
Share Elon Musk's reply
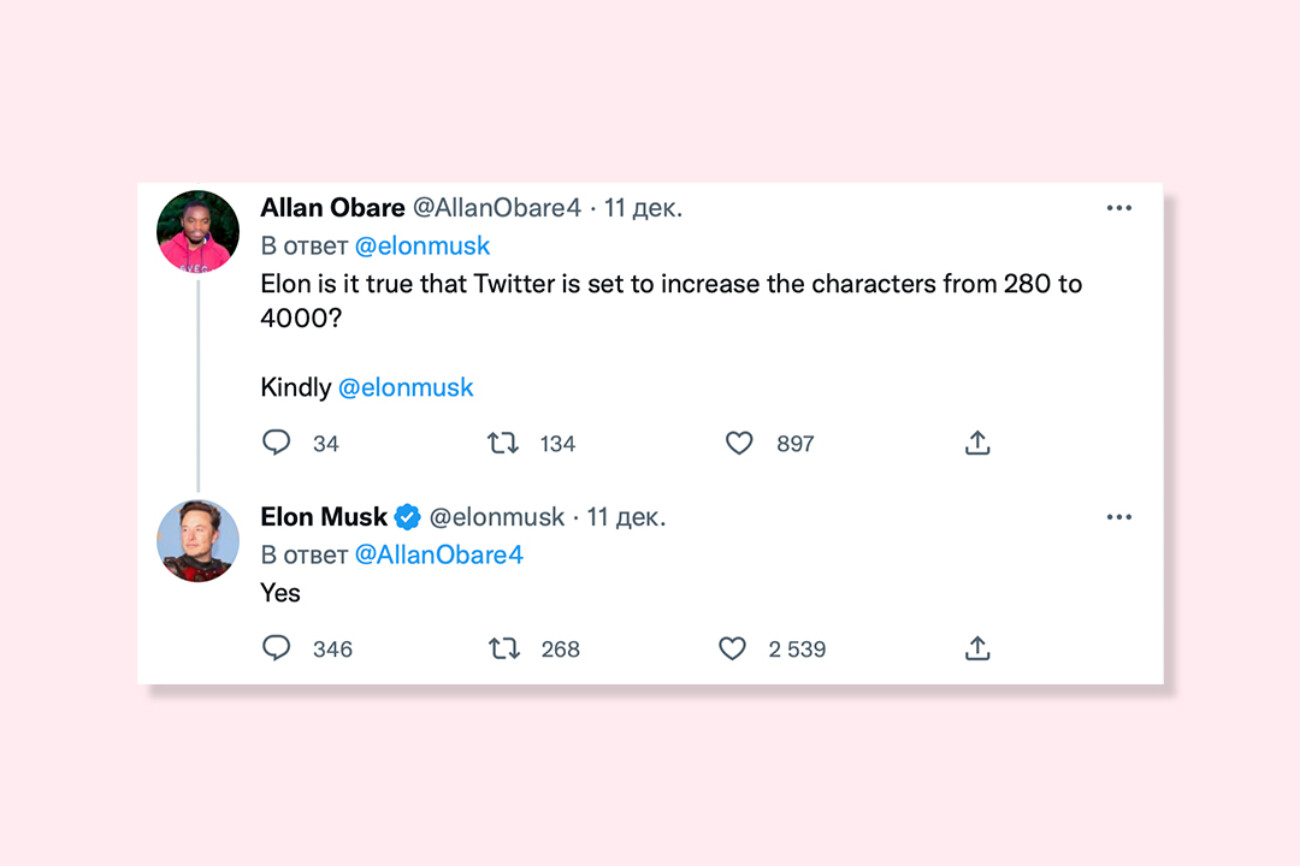(978, 648)
